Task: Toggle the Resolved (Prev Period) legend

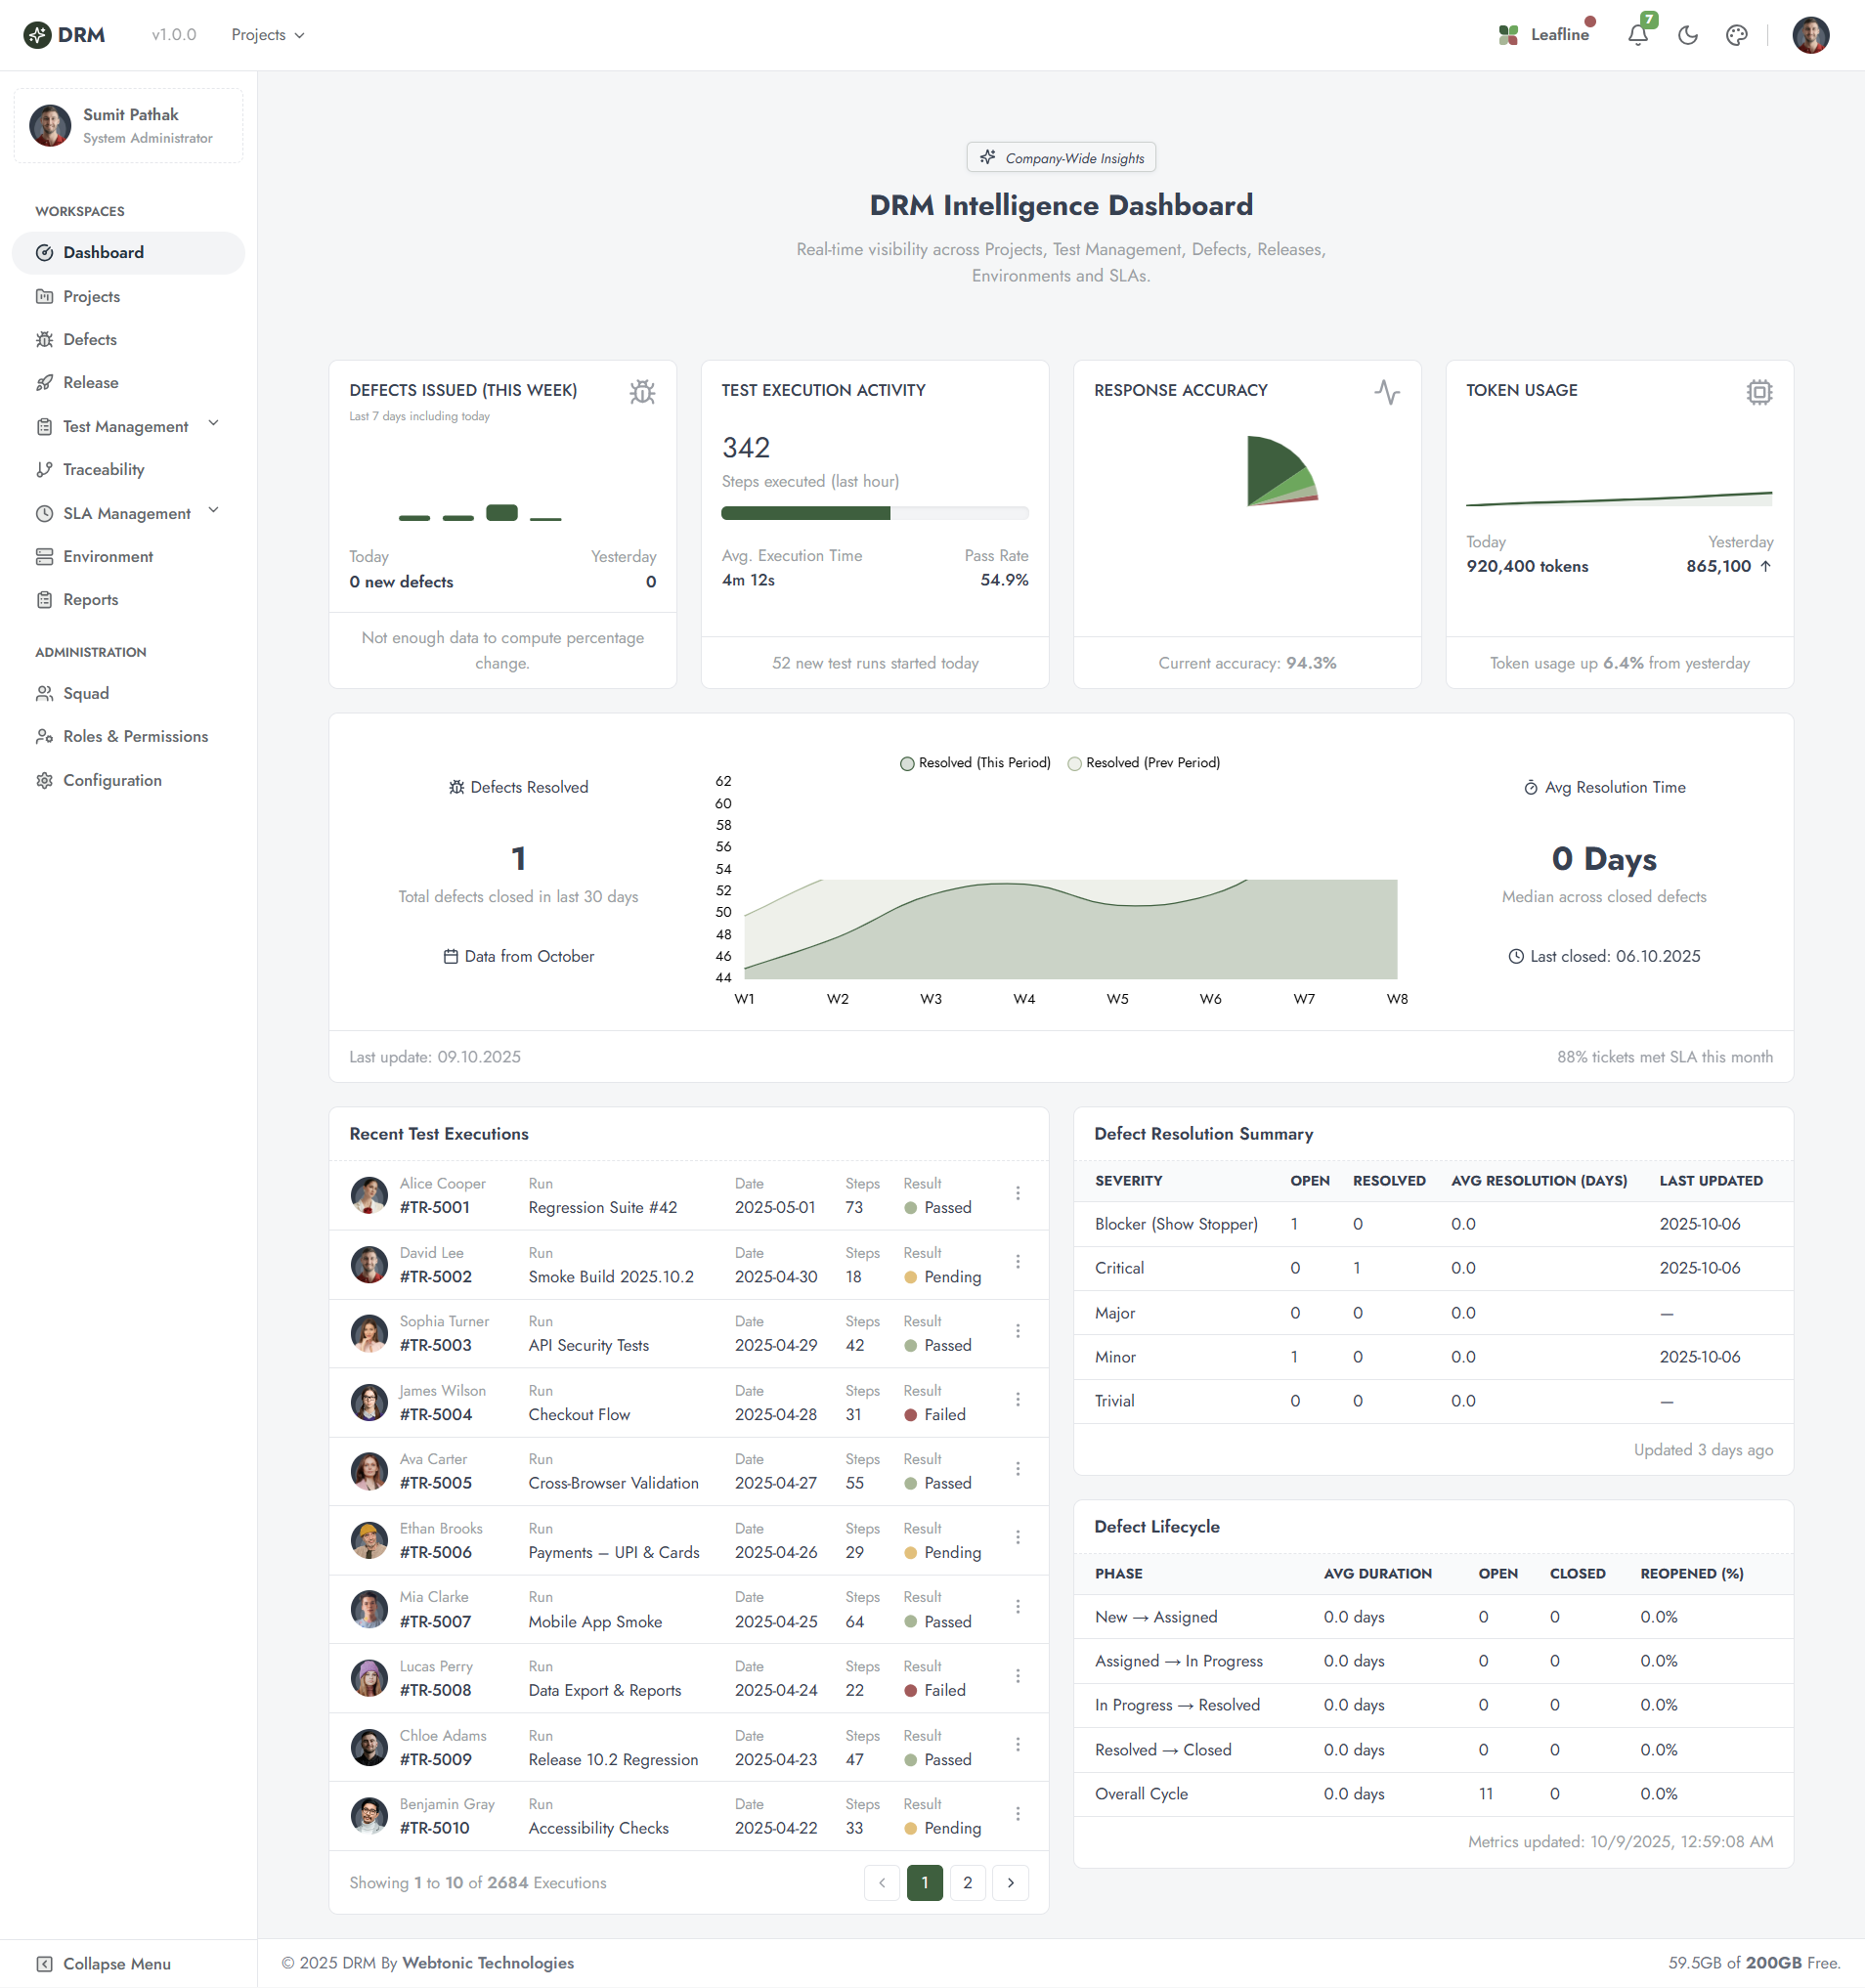Action: coord(1143,762)
